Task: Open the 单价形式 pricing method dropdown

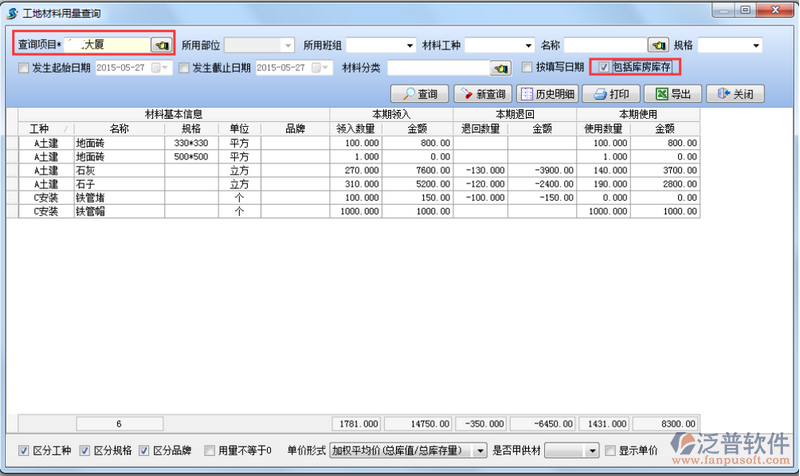Action: point(481,451)
